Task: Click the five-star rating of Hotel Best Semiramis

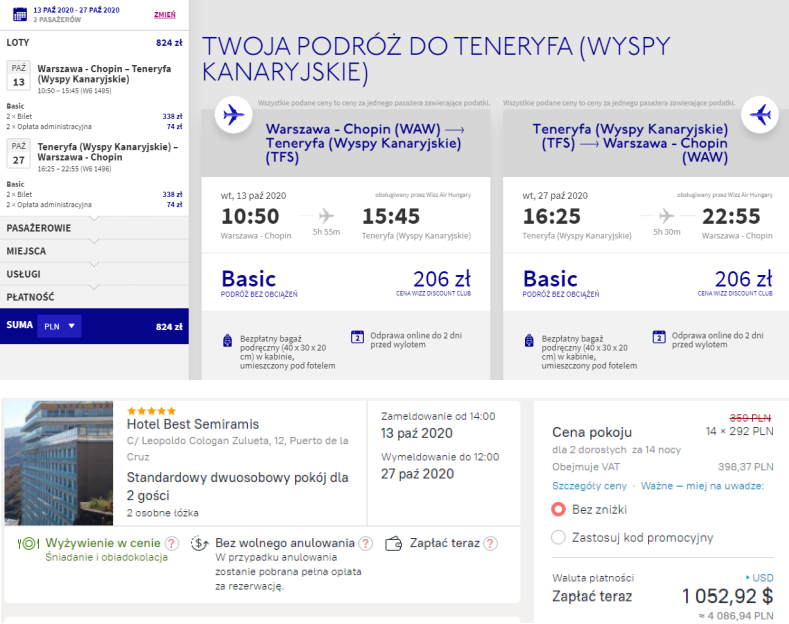Action: (151, 411)
